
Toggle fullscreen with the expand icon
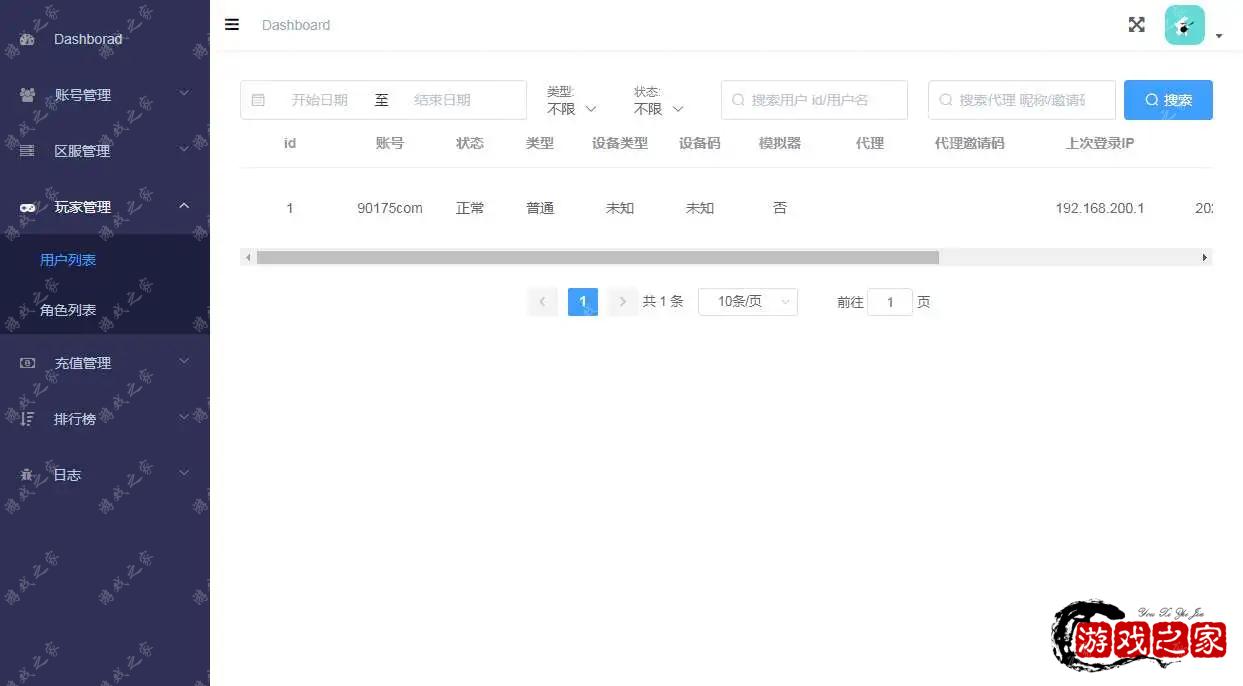click(x=1136, y=25)
